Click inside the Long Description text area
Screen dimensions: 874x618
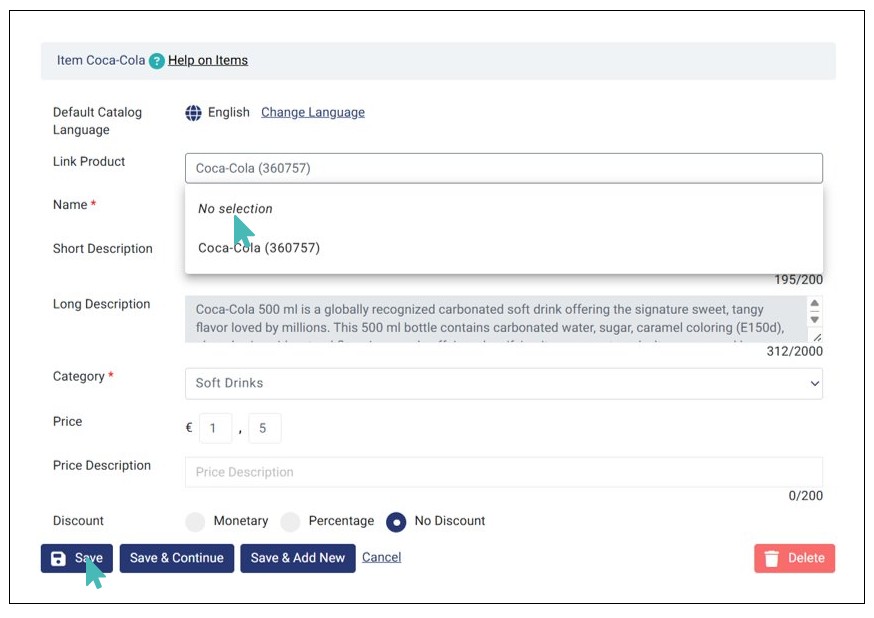(x=496, y=319)
